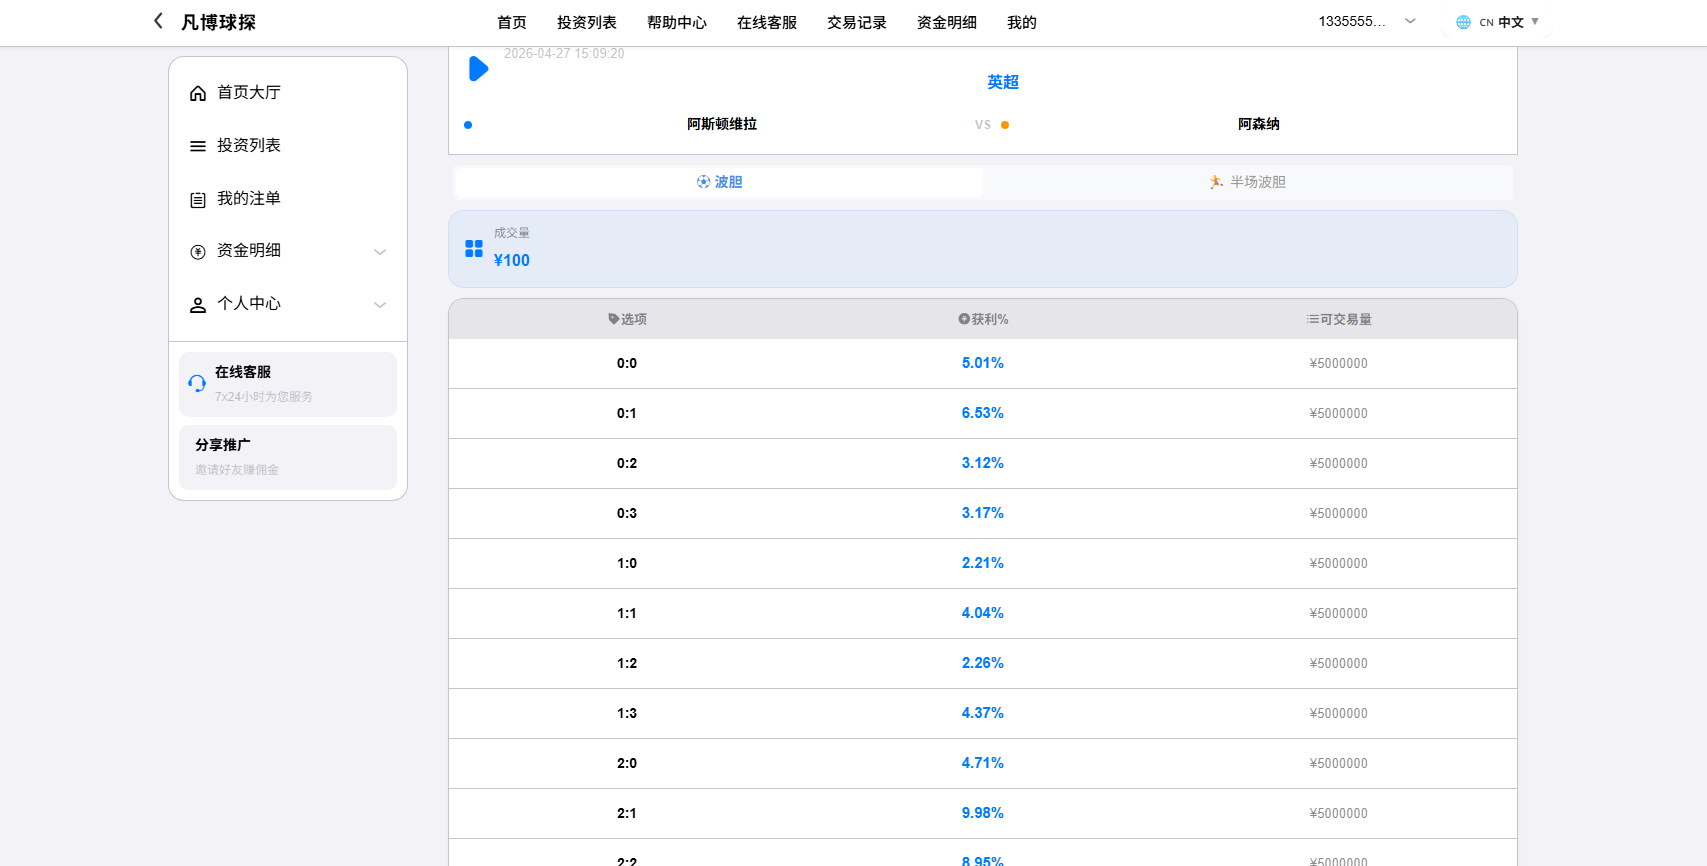Open 帮助中心 in the top navigation

[677, 22]
